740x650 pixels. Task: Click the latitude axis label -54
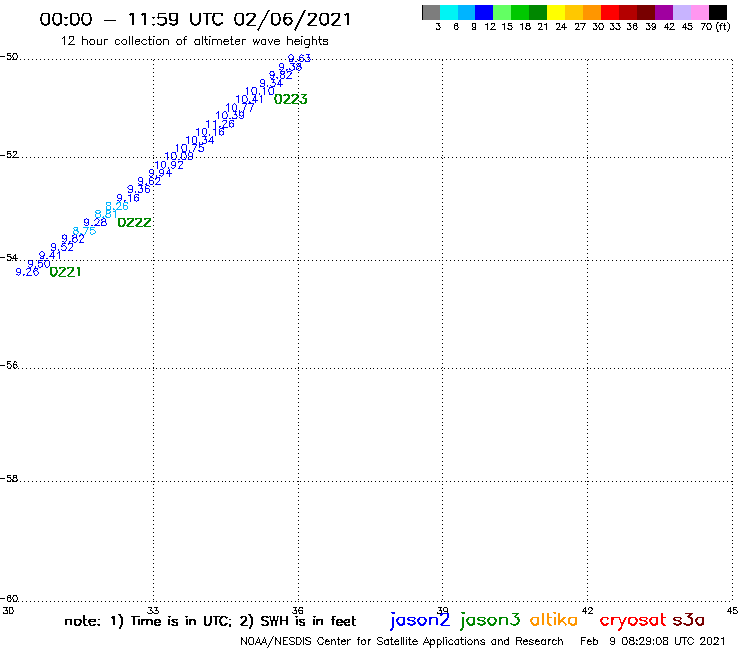tap(9, 258)
